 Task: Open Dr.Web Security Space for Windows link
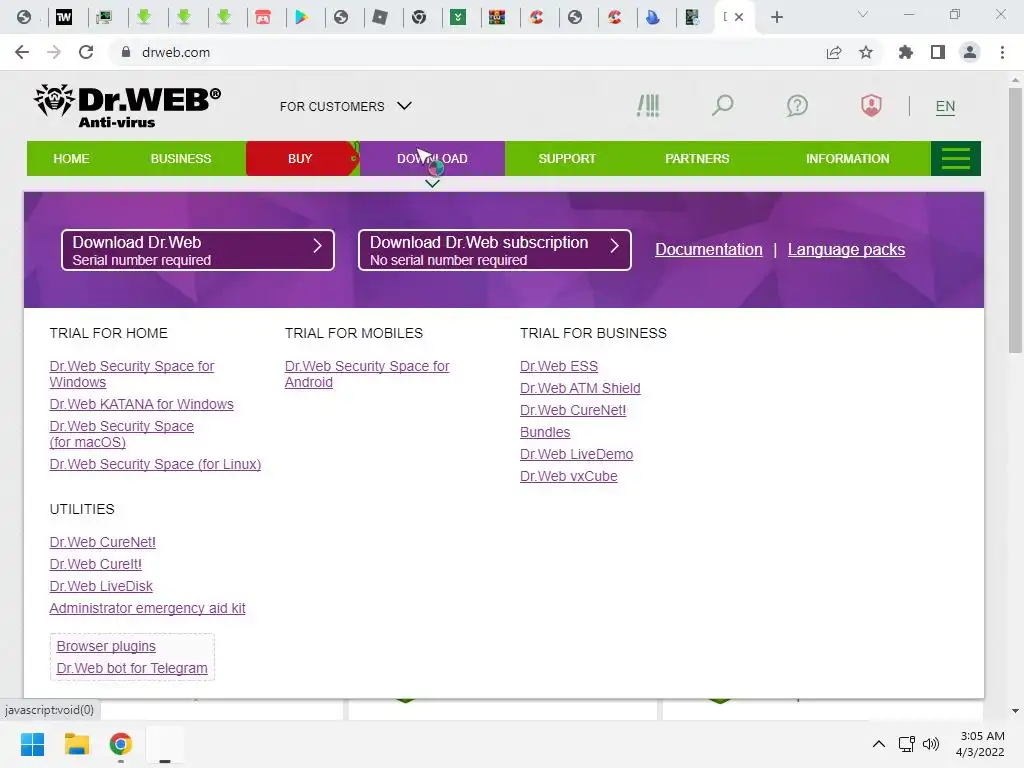point(131,374)
